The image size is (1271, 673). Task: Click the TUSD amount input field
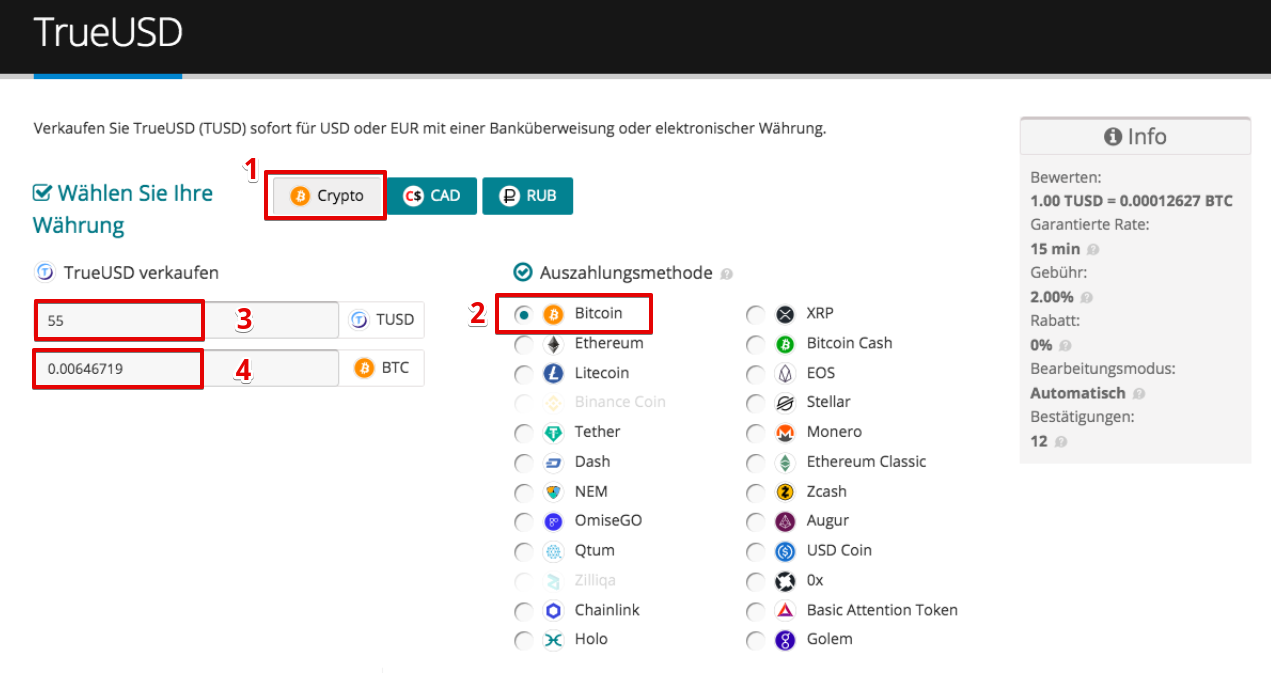[187, 320]
